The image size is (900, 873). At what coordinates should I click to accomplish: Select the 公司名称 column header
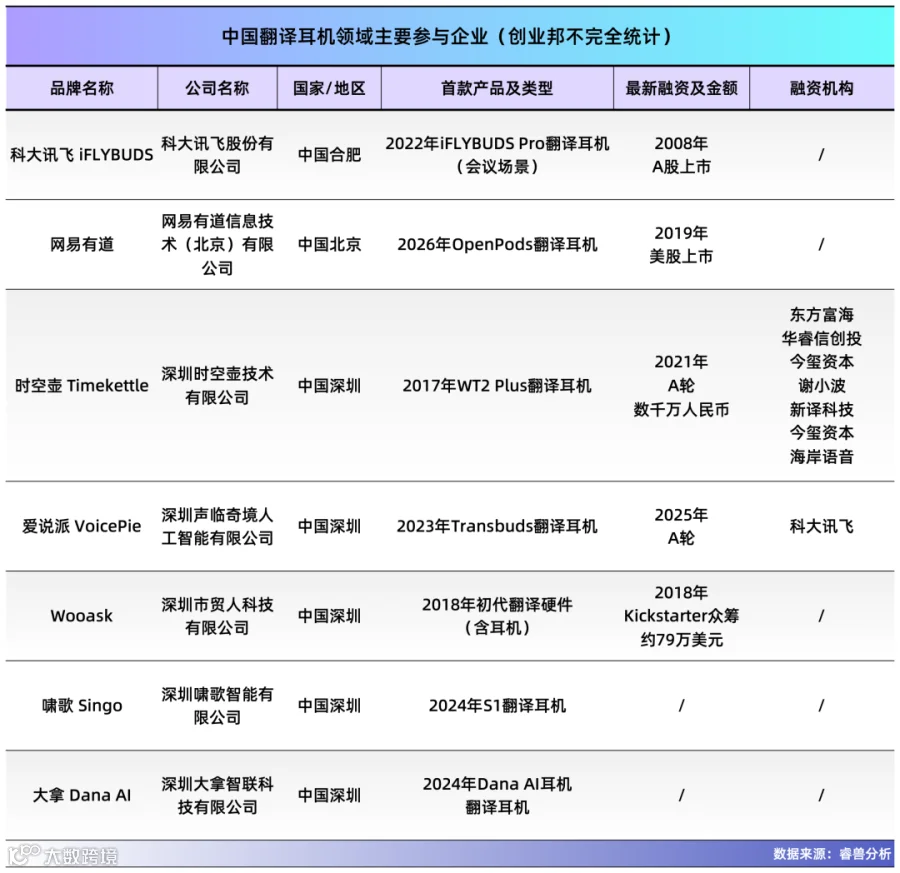tap(217, 88)
